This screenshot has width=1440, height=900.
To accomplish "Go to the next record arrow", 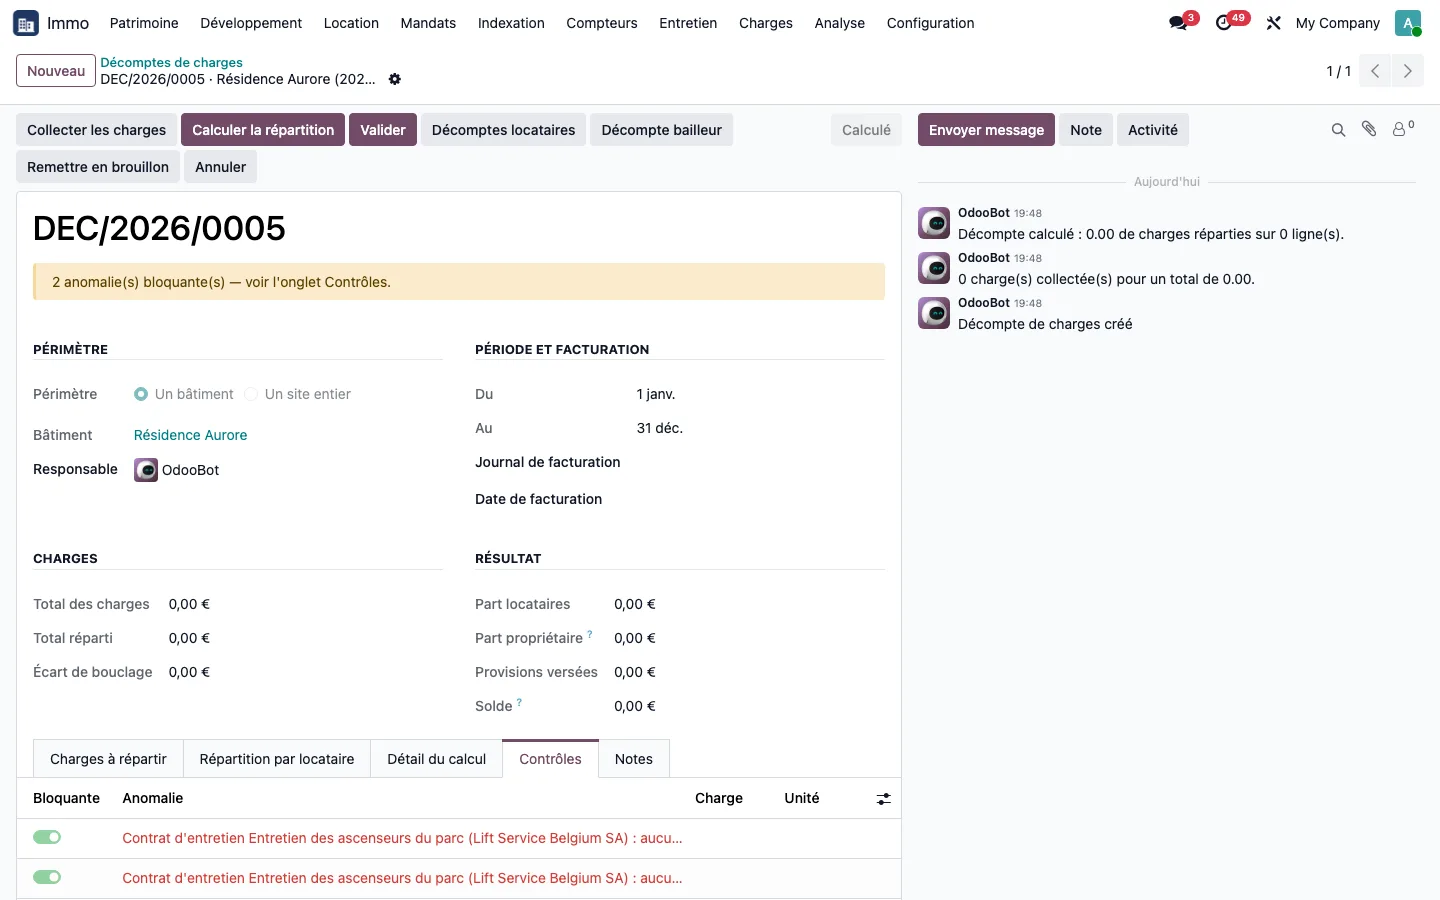I will click(1408, 71).
